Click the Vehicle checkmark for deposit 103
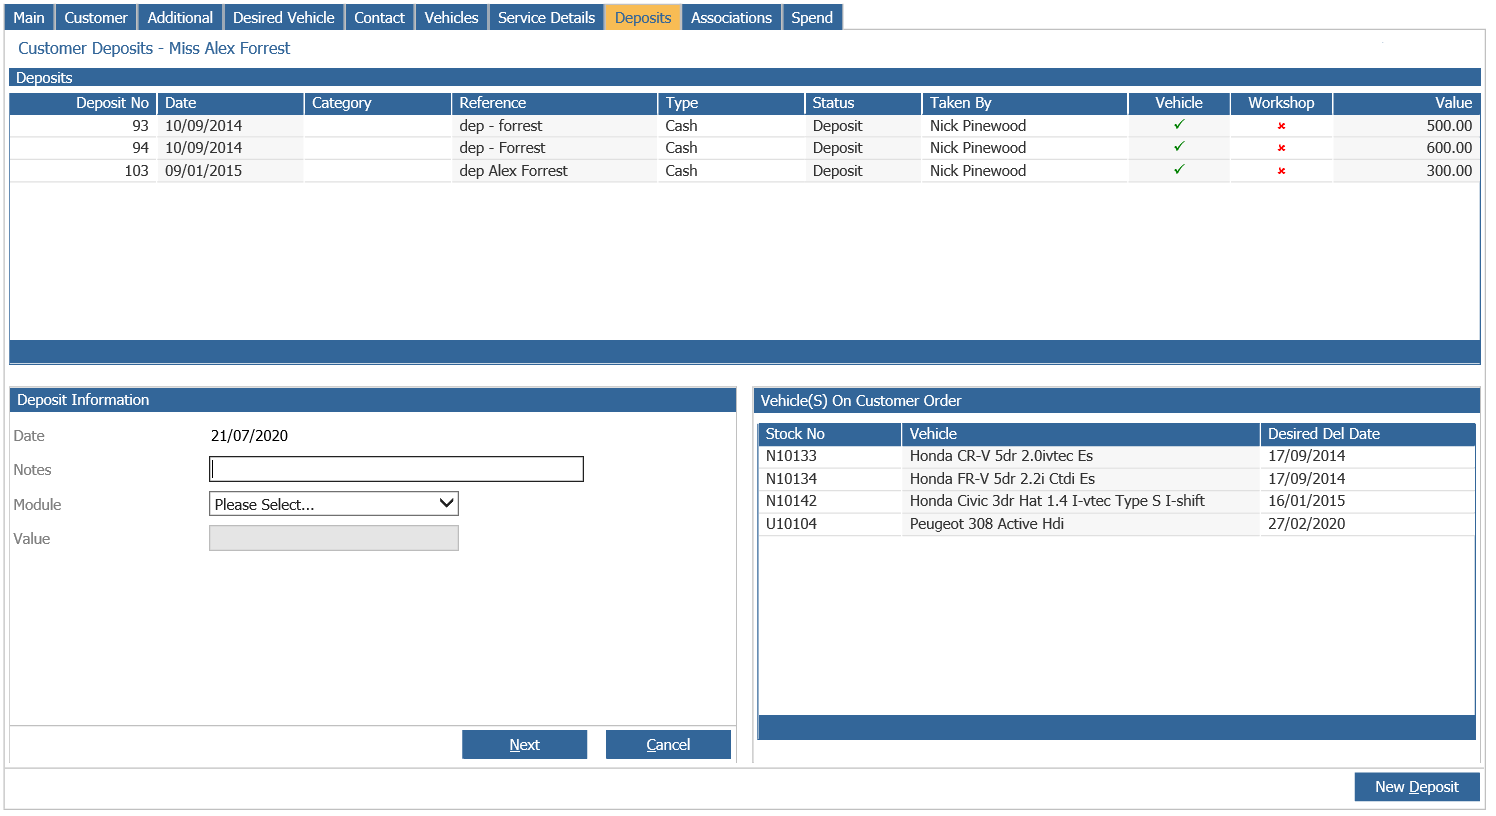This screenshot has width=1496, height=816. coord(1179,170)
